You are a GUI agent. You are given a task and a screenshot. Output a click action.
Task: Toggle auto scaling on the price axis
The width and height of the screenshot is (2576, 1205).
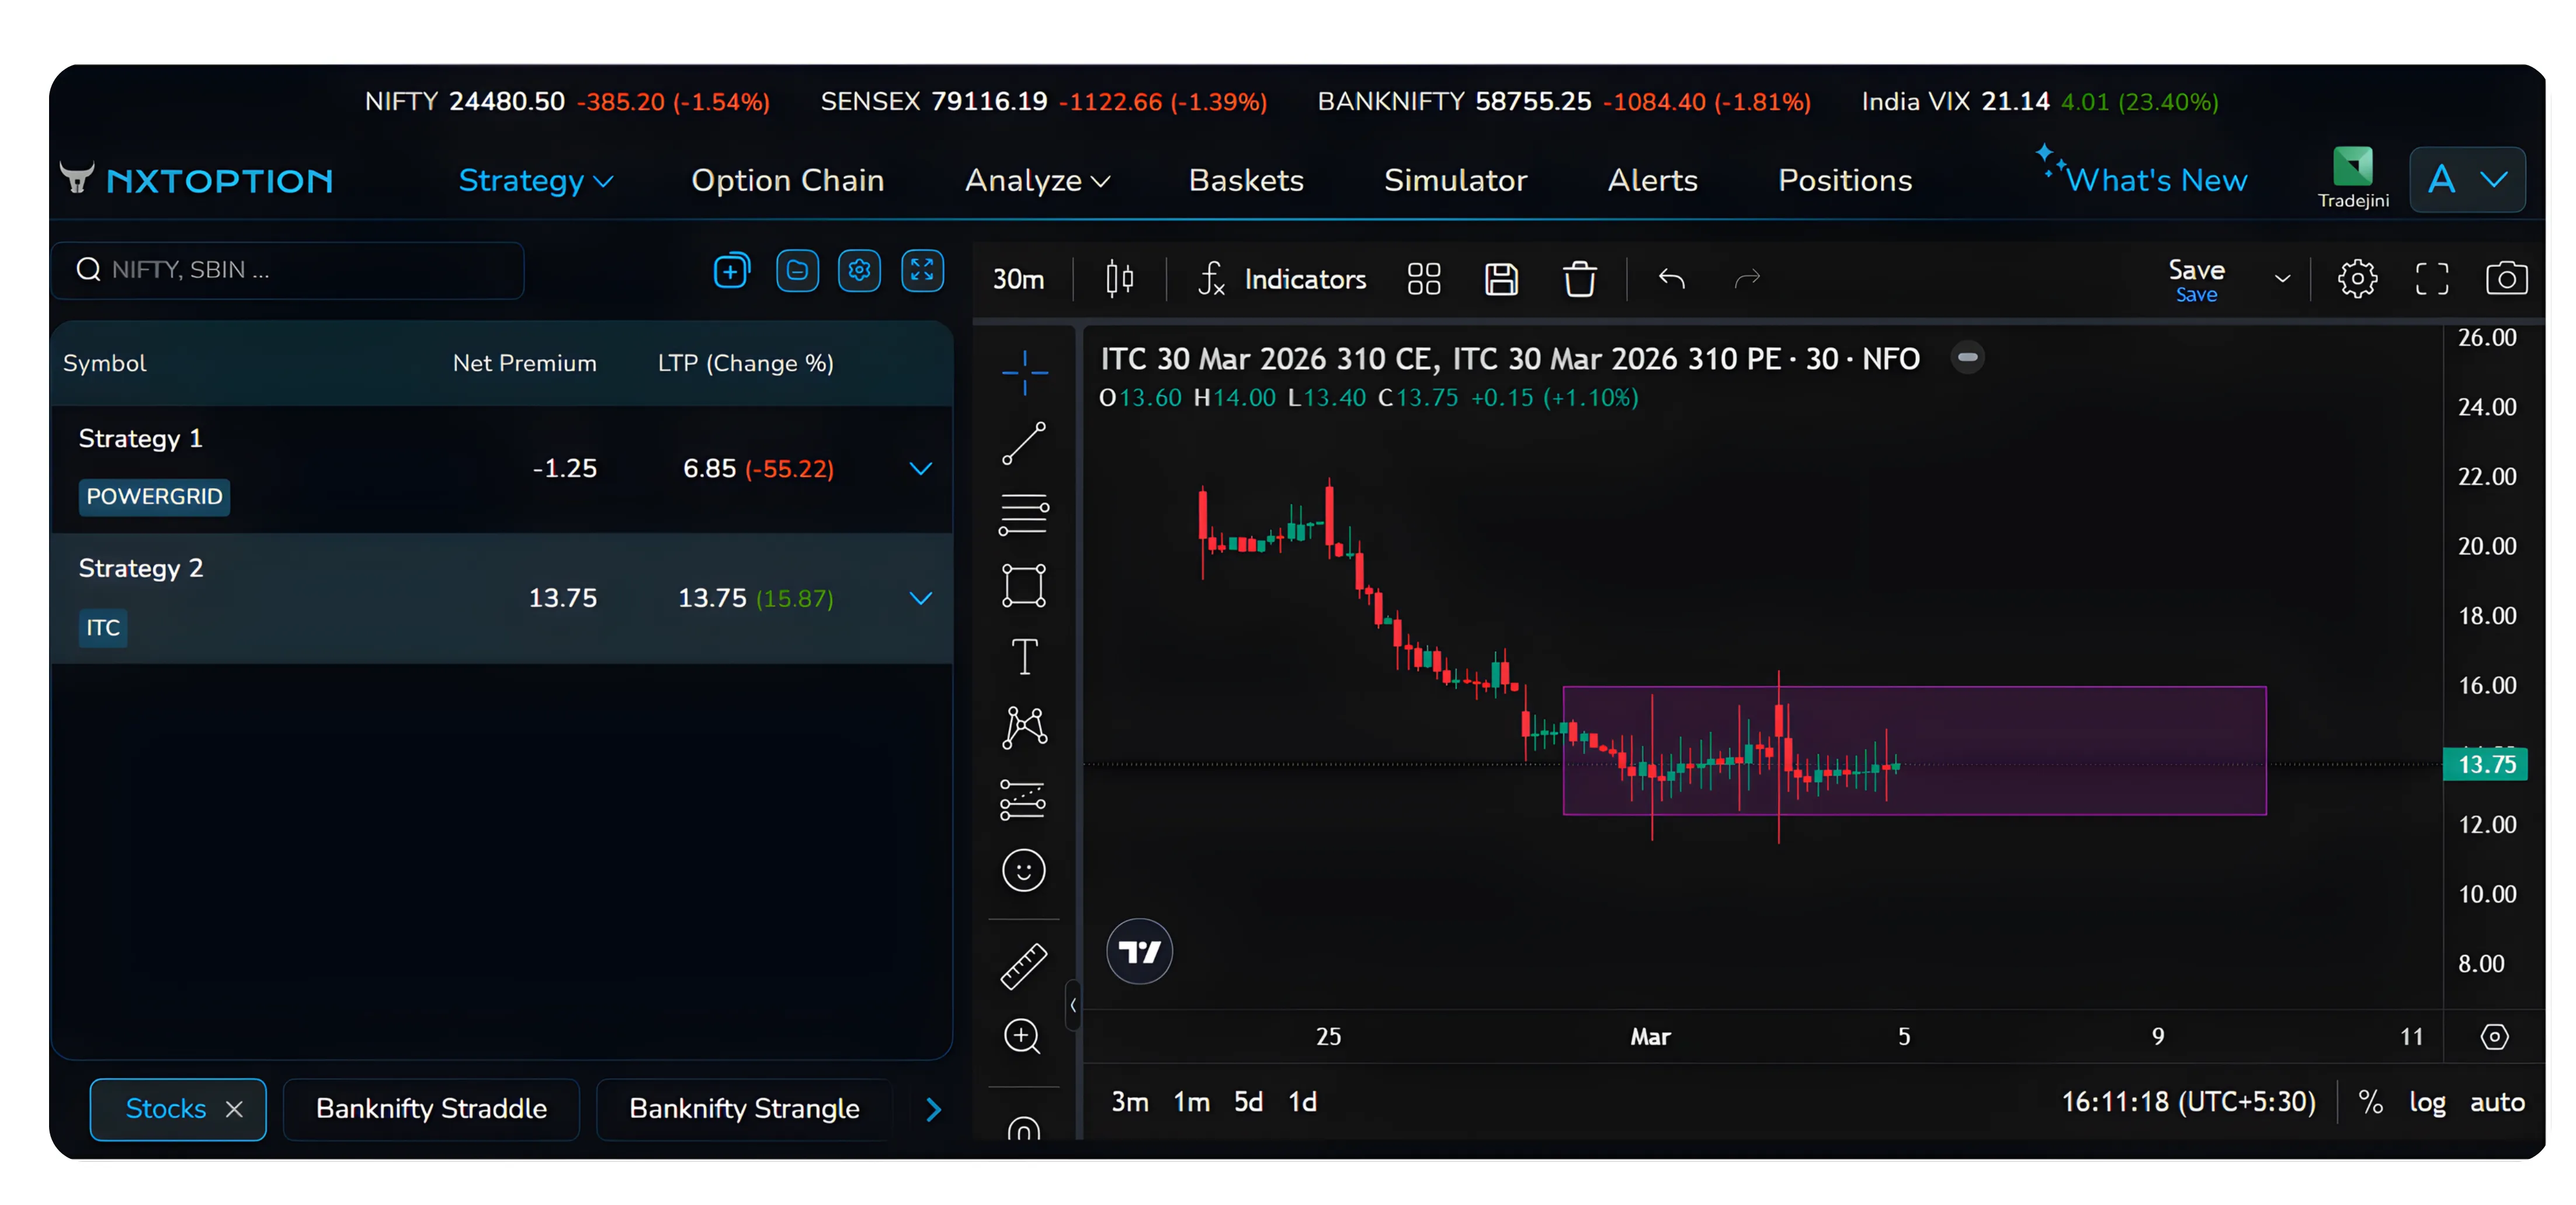[2497, 1102]
